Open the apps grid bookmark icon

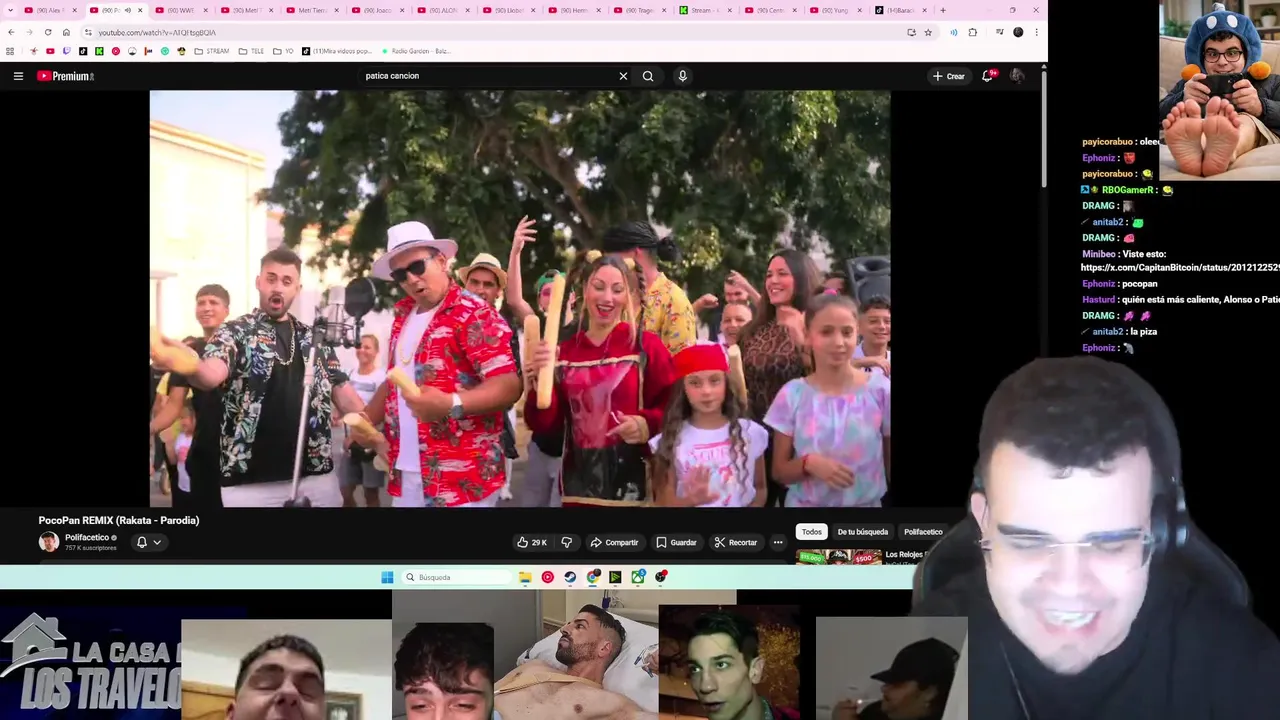point(11,51)
